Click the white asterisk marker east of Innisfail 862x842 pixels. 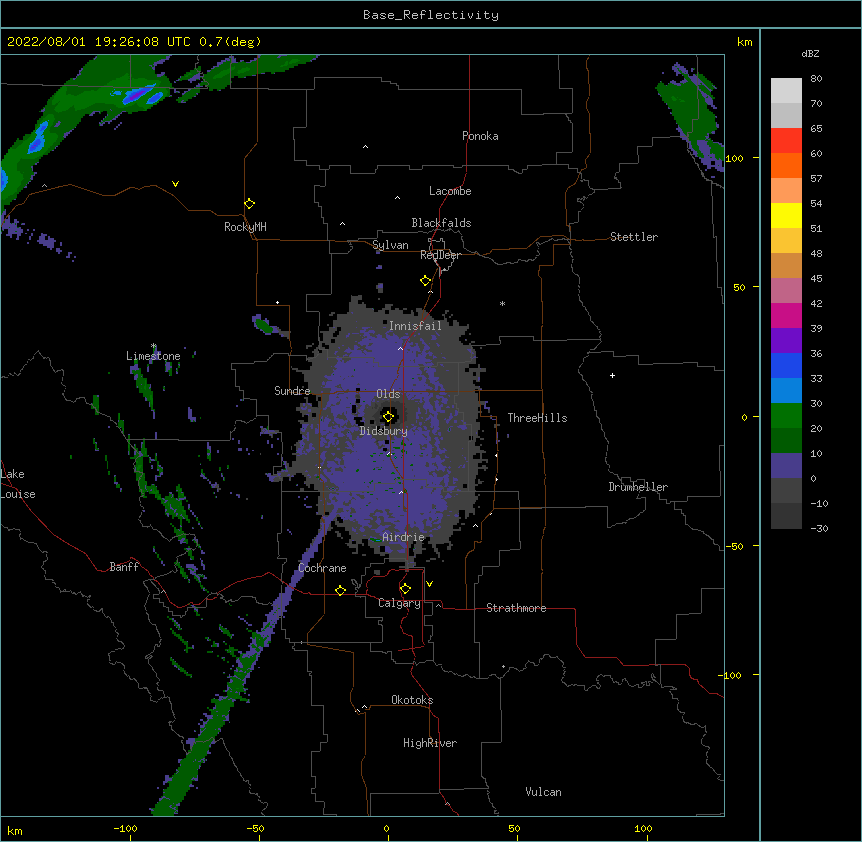[x=502, y=303]
